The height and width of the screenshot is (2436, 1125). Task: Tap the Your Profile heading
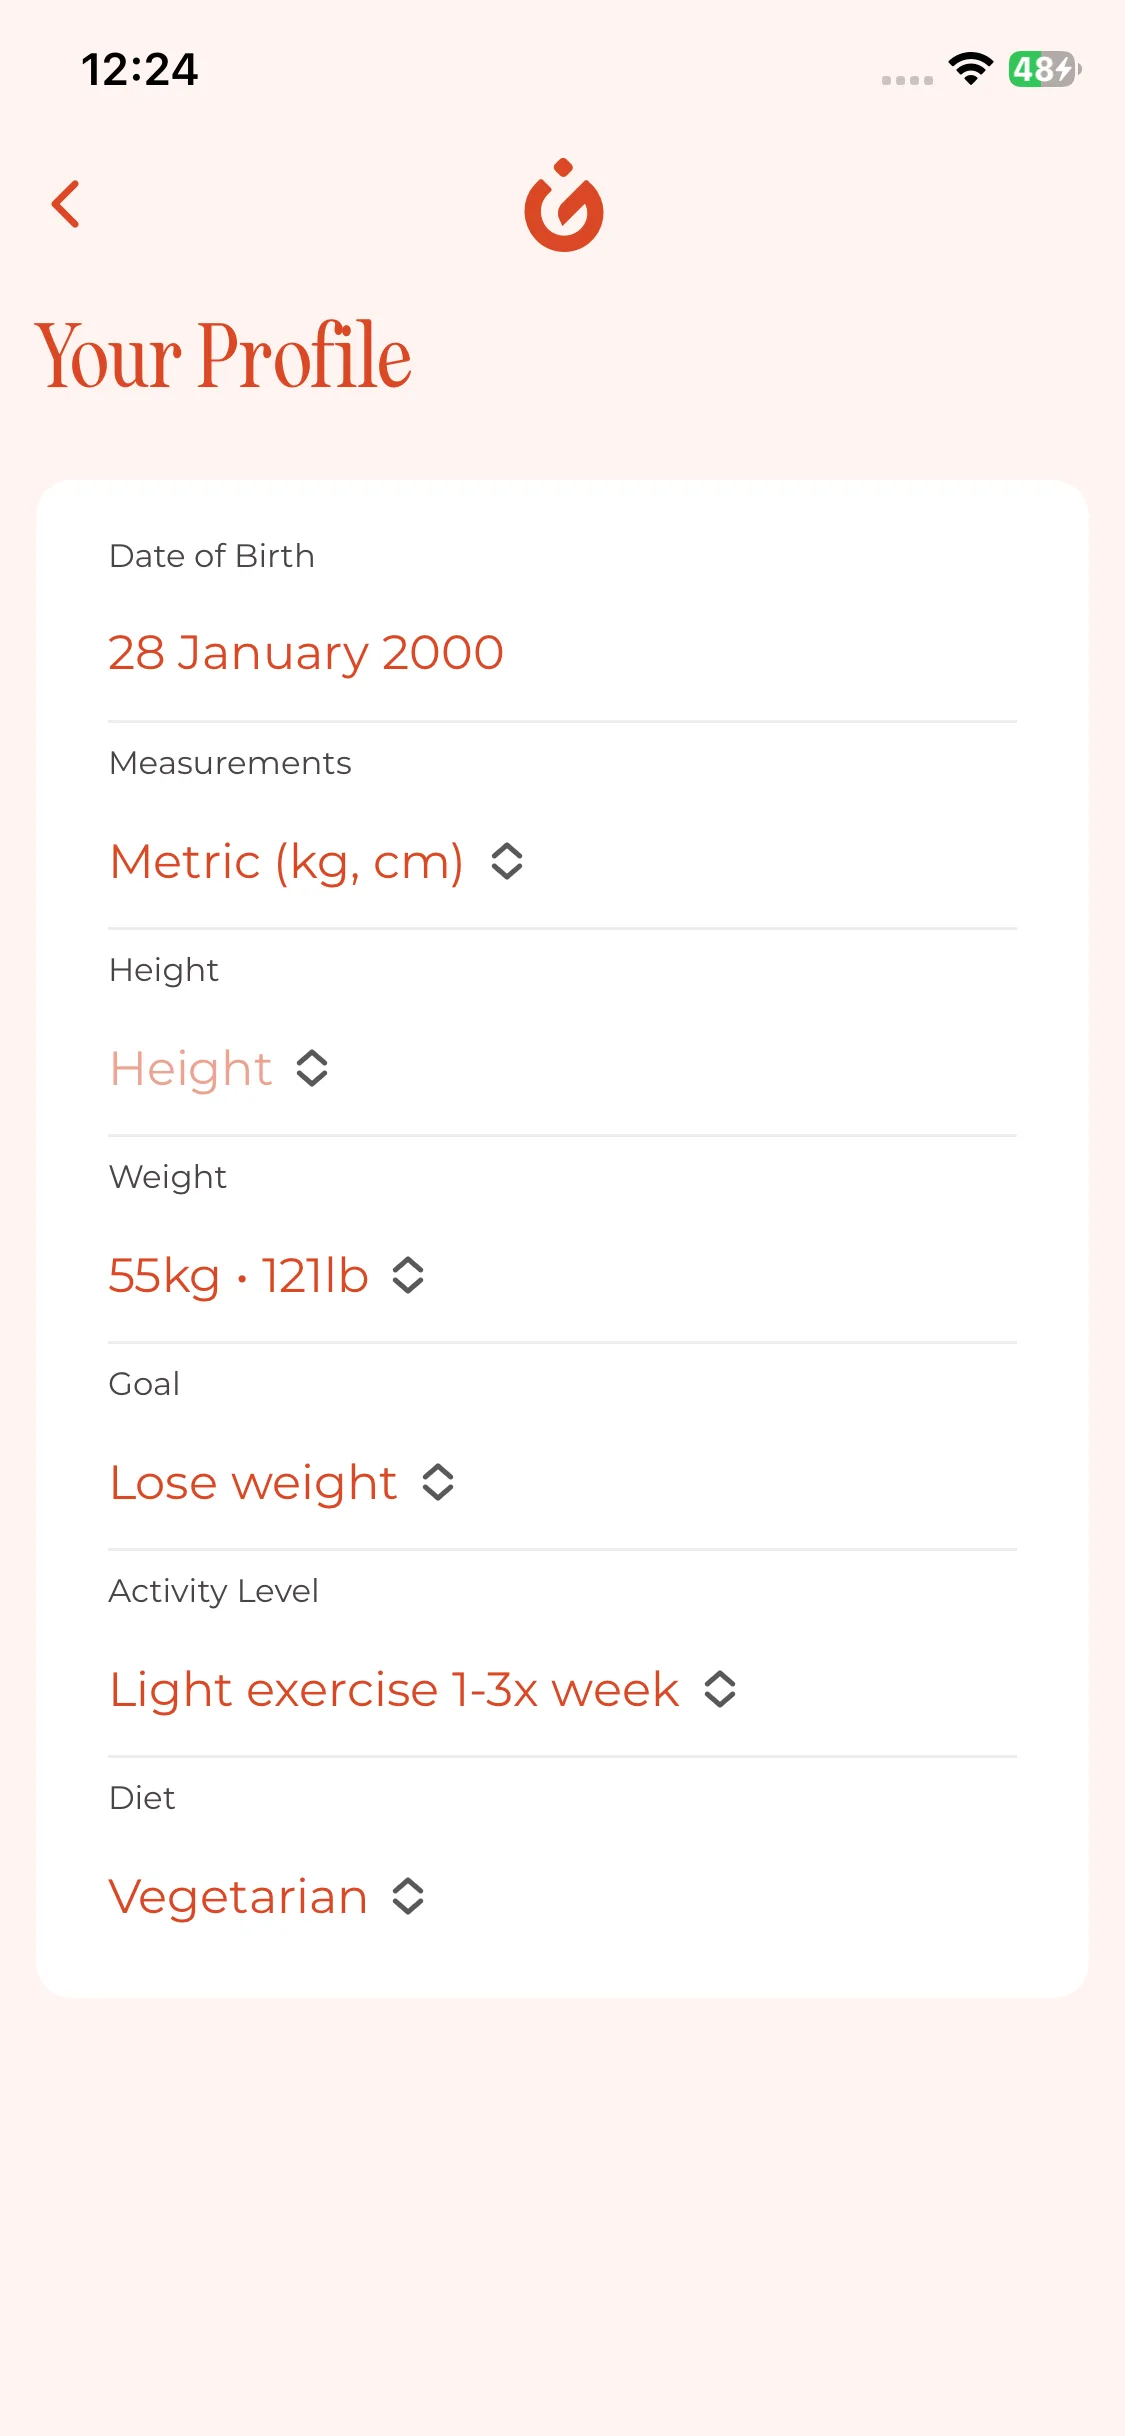click(x=223, y=355)
